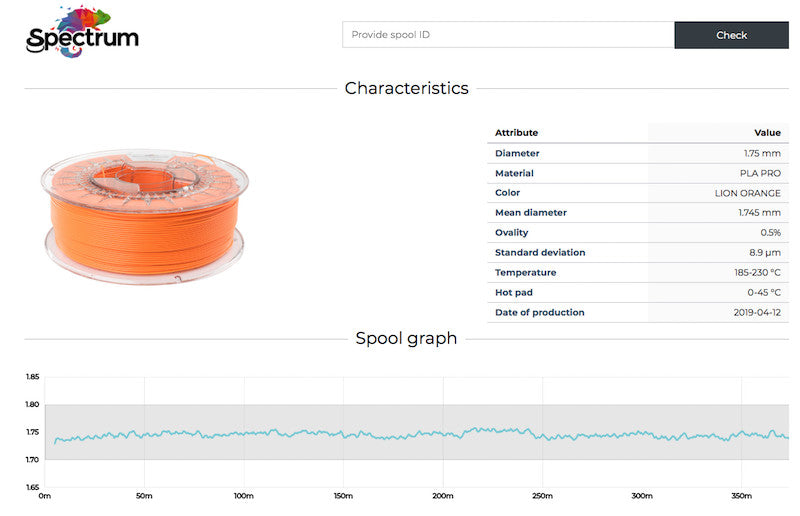Viewport: 800px width, 516px height.
Task: Select the Hot pad row label
Action: tap(515, 293)
